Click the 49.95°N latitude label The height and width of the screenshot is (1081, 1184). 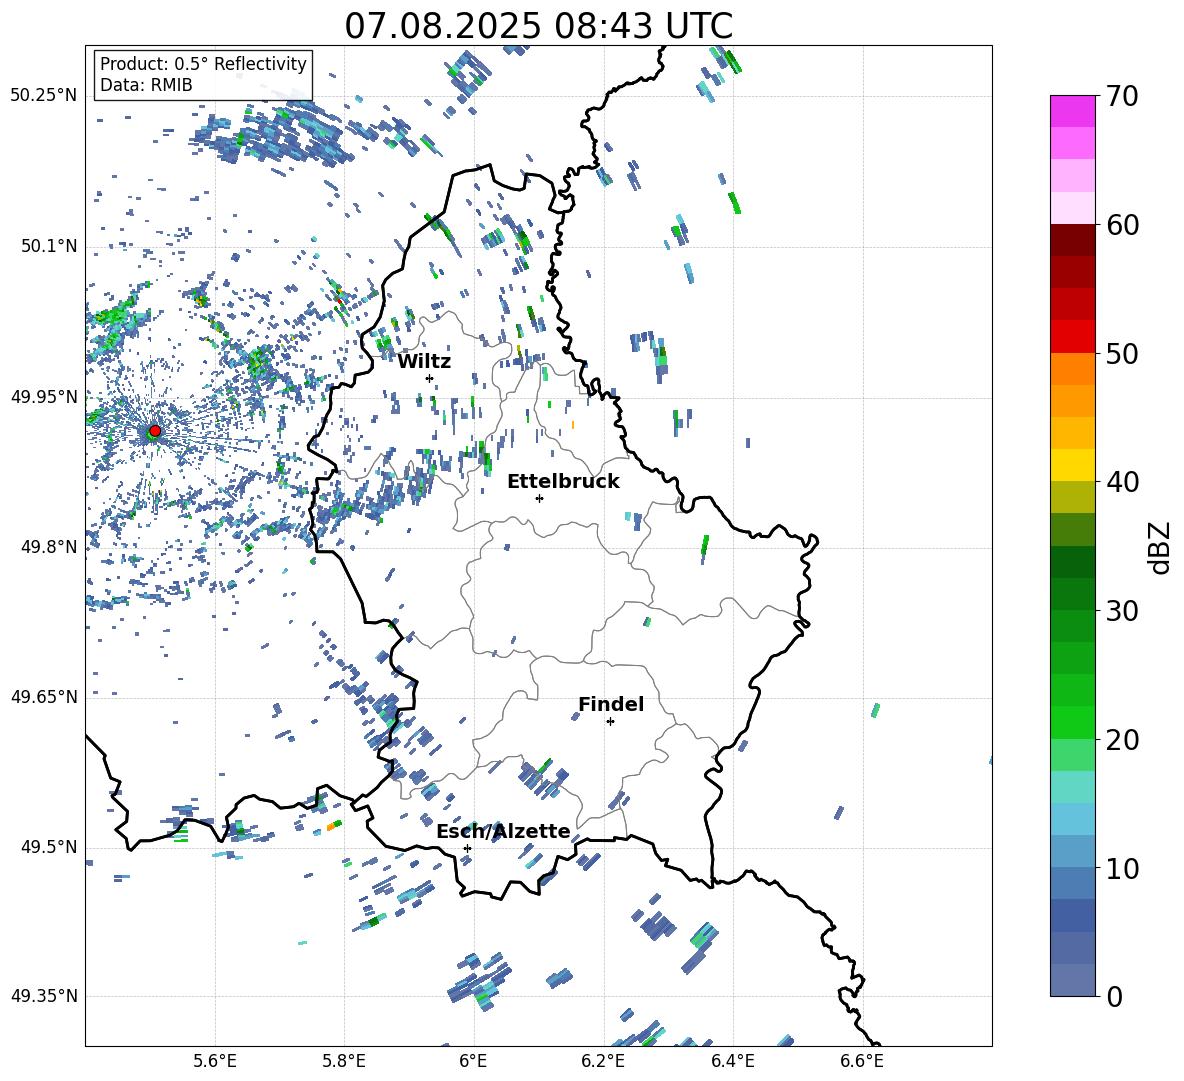[44, 396]
